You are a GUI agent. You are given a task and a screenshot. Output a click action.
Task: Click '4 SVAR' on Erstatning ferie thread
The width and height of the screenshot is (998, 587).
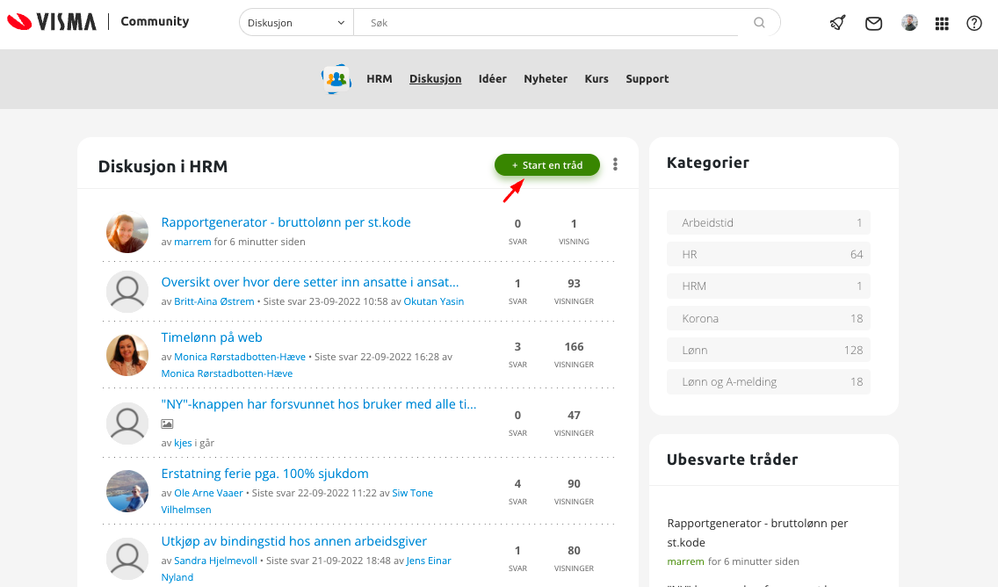[517, 492]
